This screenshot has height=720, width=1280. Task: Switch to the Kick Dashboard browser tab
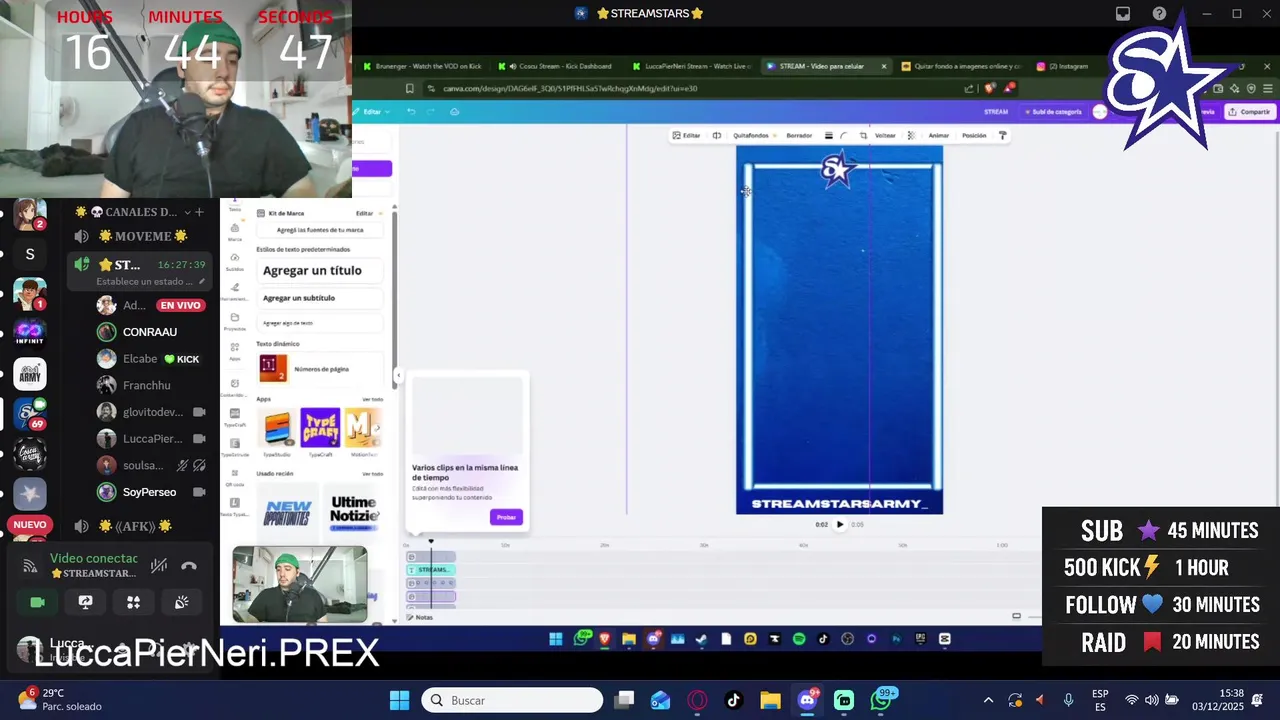(560, 66)
